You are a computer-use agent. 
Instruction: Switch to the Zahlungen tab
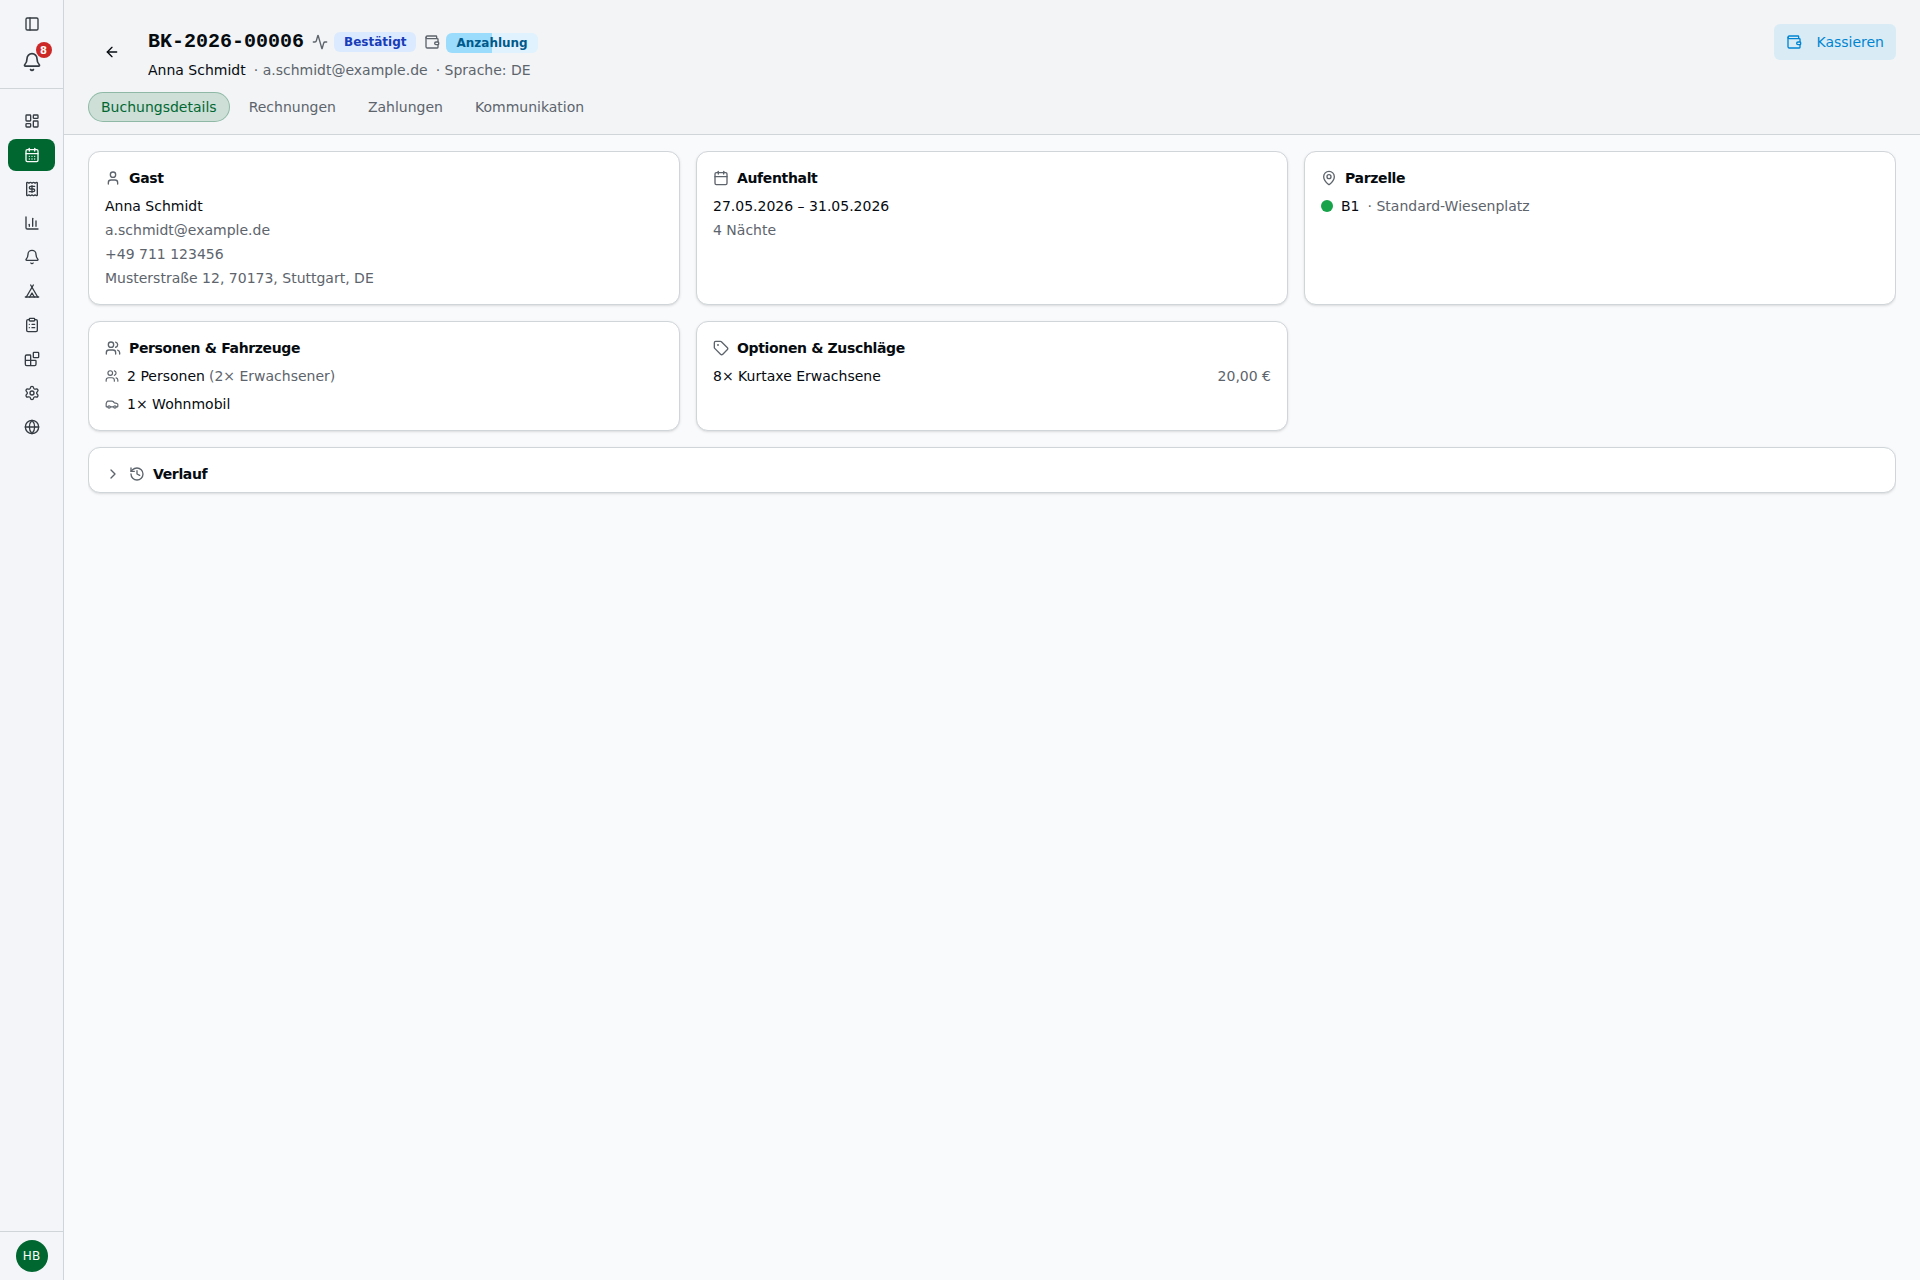tap(405, 107)
